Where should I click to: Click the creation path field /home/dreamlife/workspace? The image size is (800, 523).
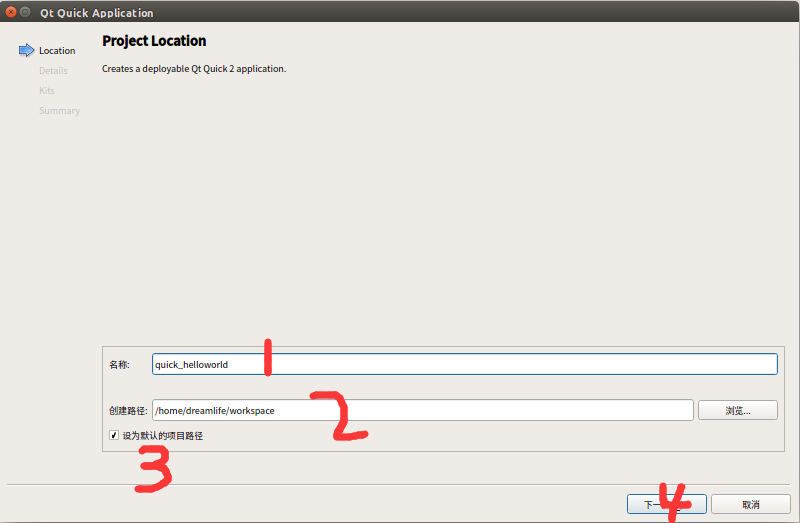(422, 410)
